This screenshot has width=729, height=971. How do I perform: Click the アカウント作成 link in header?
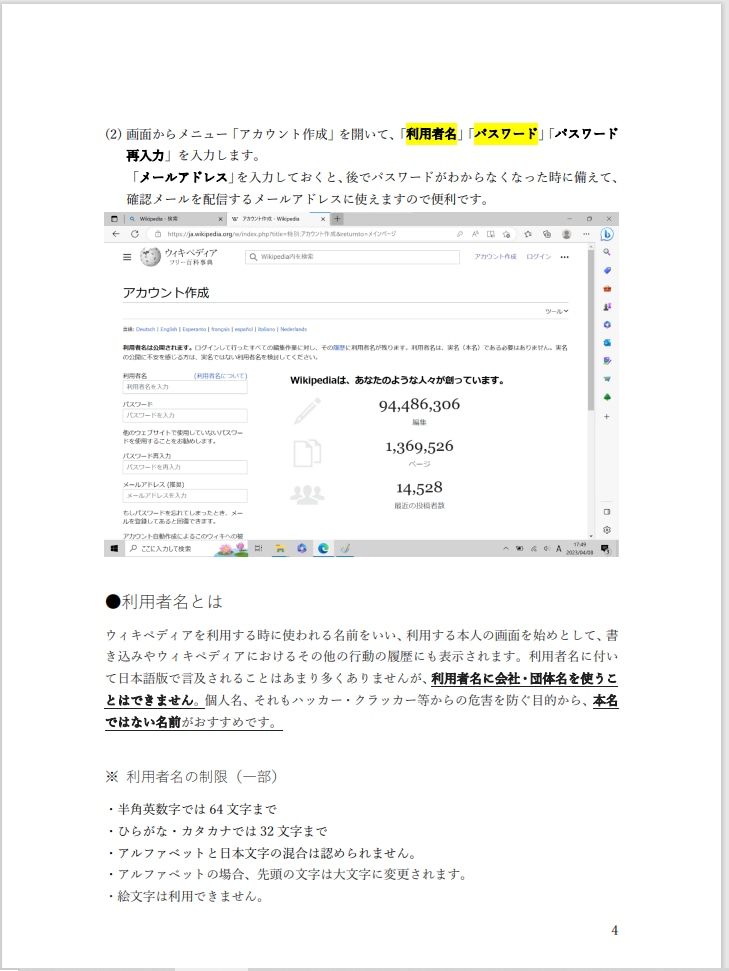pos(495,256)
